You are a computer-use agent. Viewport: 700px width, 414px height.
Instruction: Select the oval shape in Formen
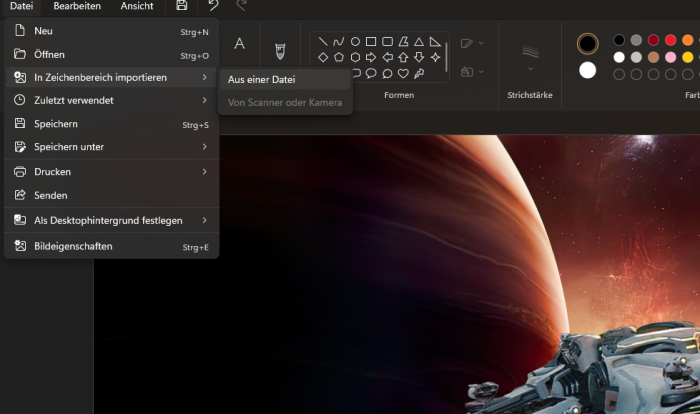point(354,42)
